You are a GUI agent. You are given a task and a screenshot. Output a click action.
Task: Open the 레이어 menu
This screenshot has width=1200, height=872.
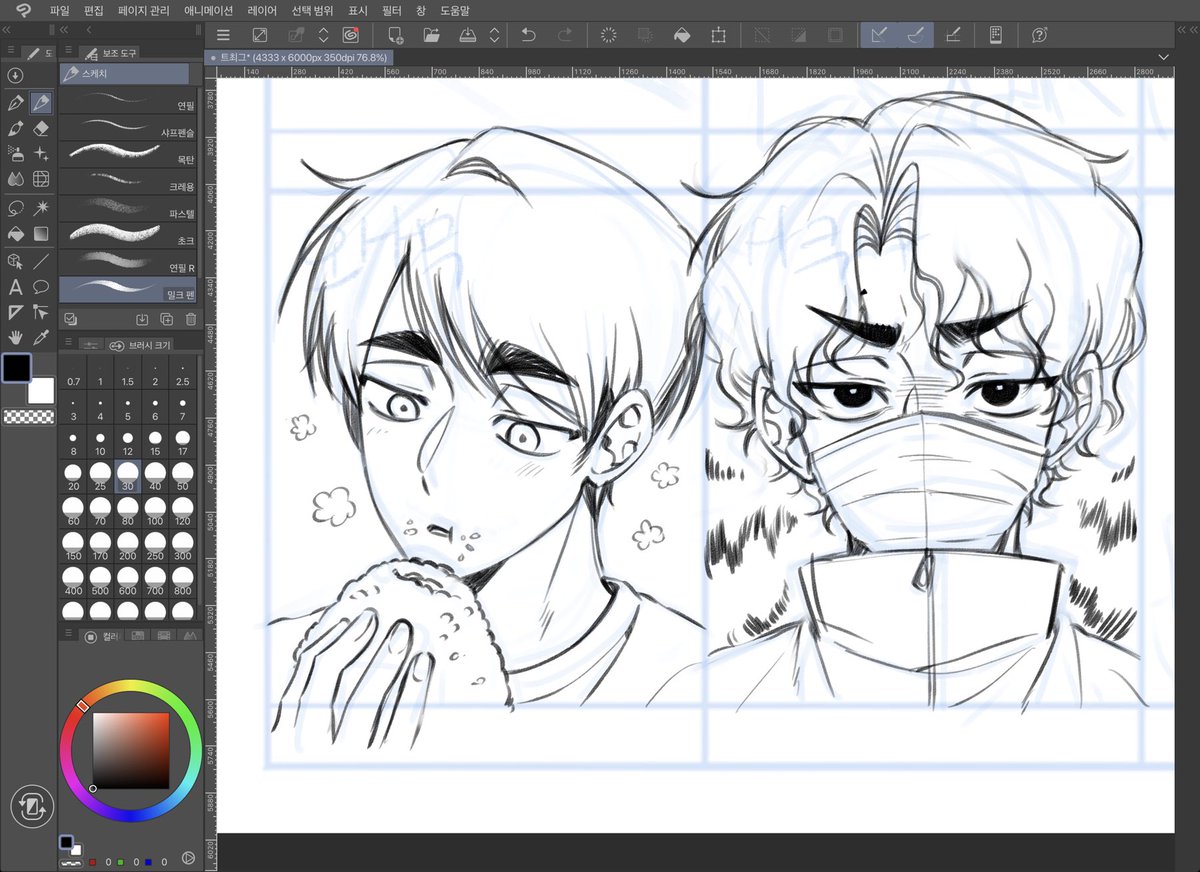pyautogui.click(x=262, y=9)
